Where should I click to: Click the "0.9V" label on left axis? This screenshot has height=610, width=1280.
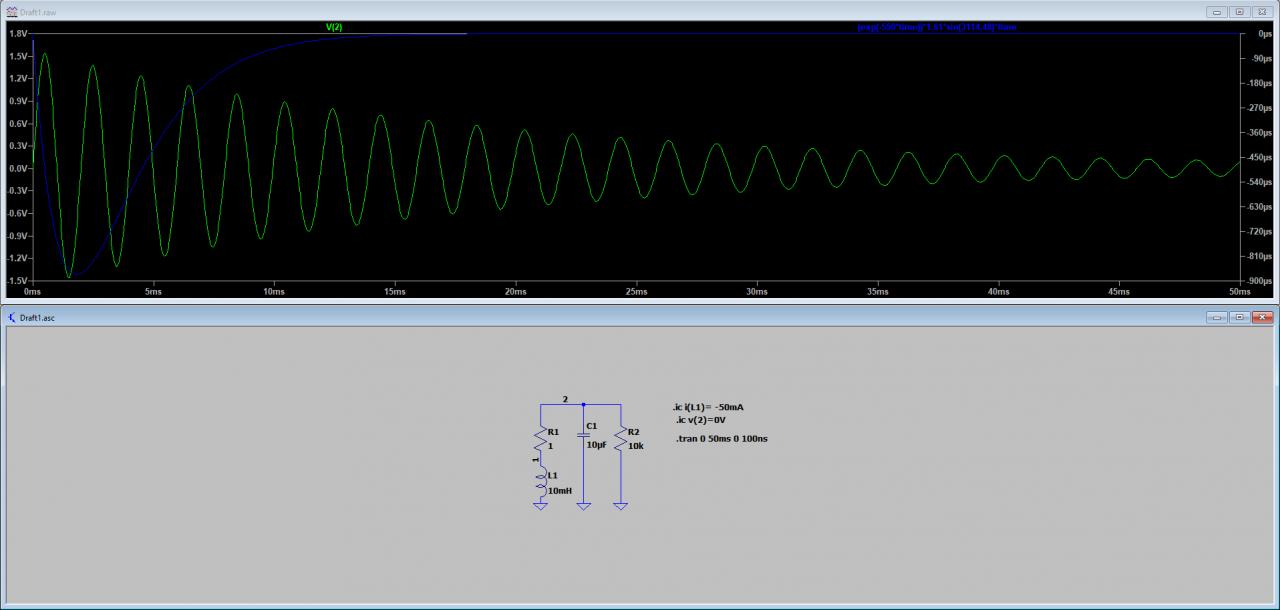click(18, 102)
